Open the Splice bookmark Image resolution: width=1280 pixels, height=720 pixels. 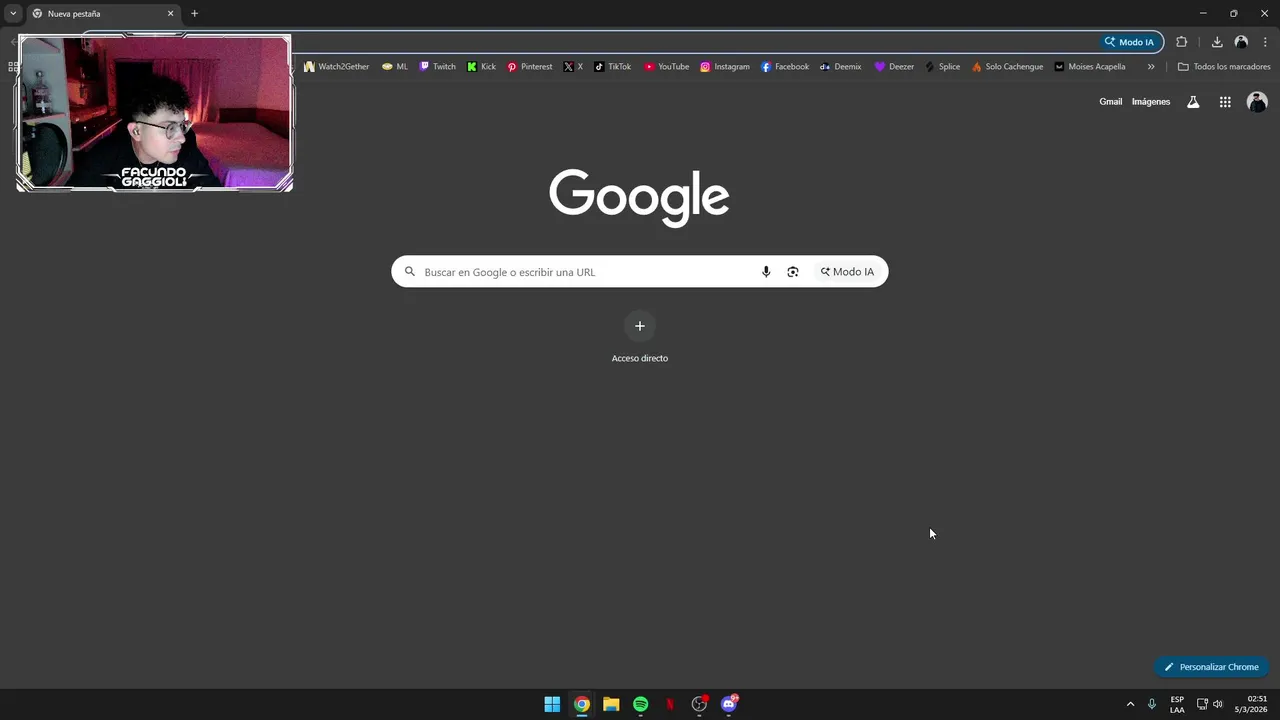pos(942,67)
